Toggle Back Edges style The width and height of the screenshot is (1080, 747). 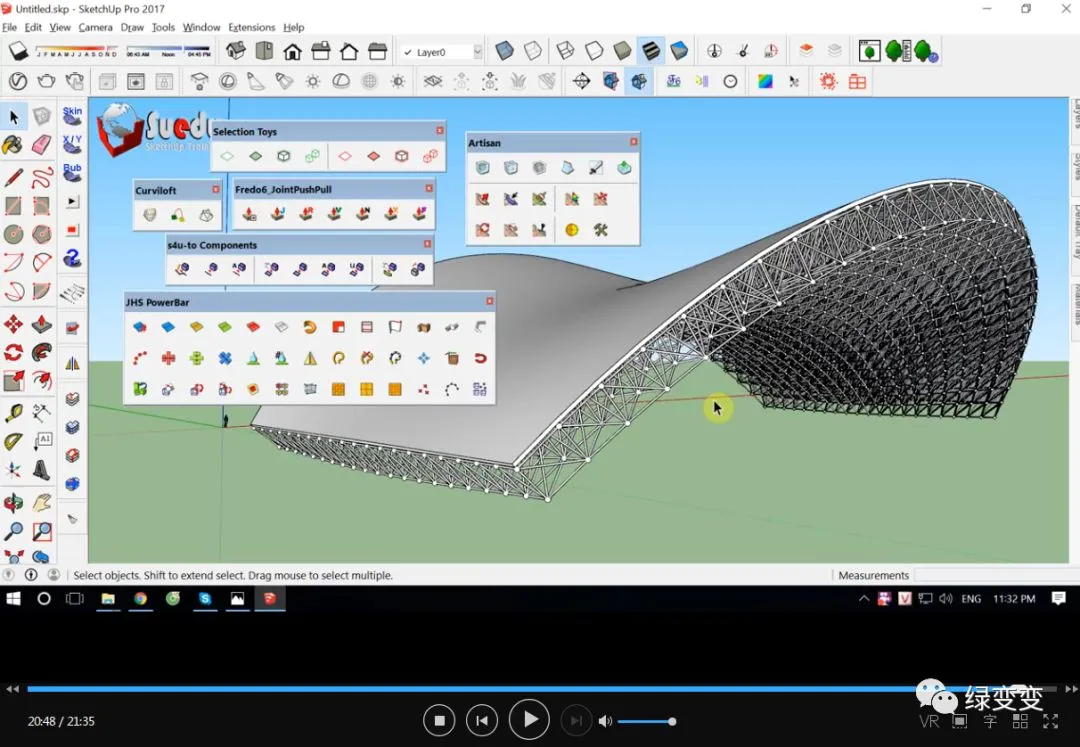pos(532,51)
